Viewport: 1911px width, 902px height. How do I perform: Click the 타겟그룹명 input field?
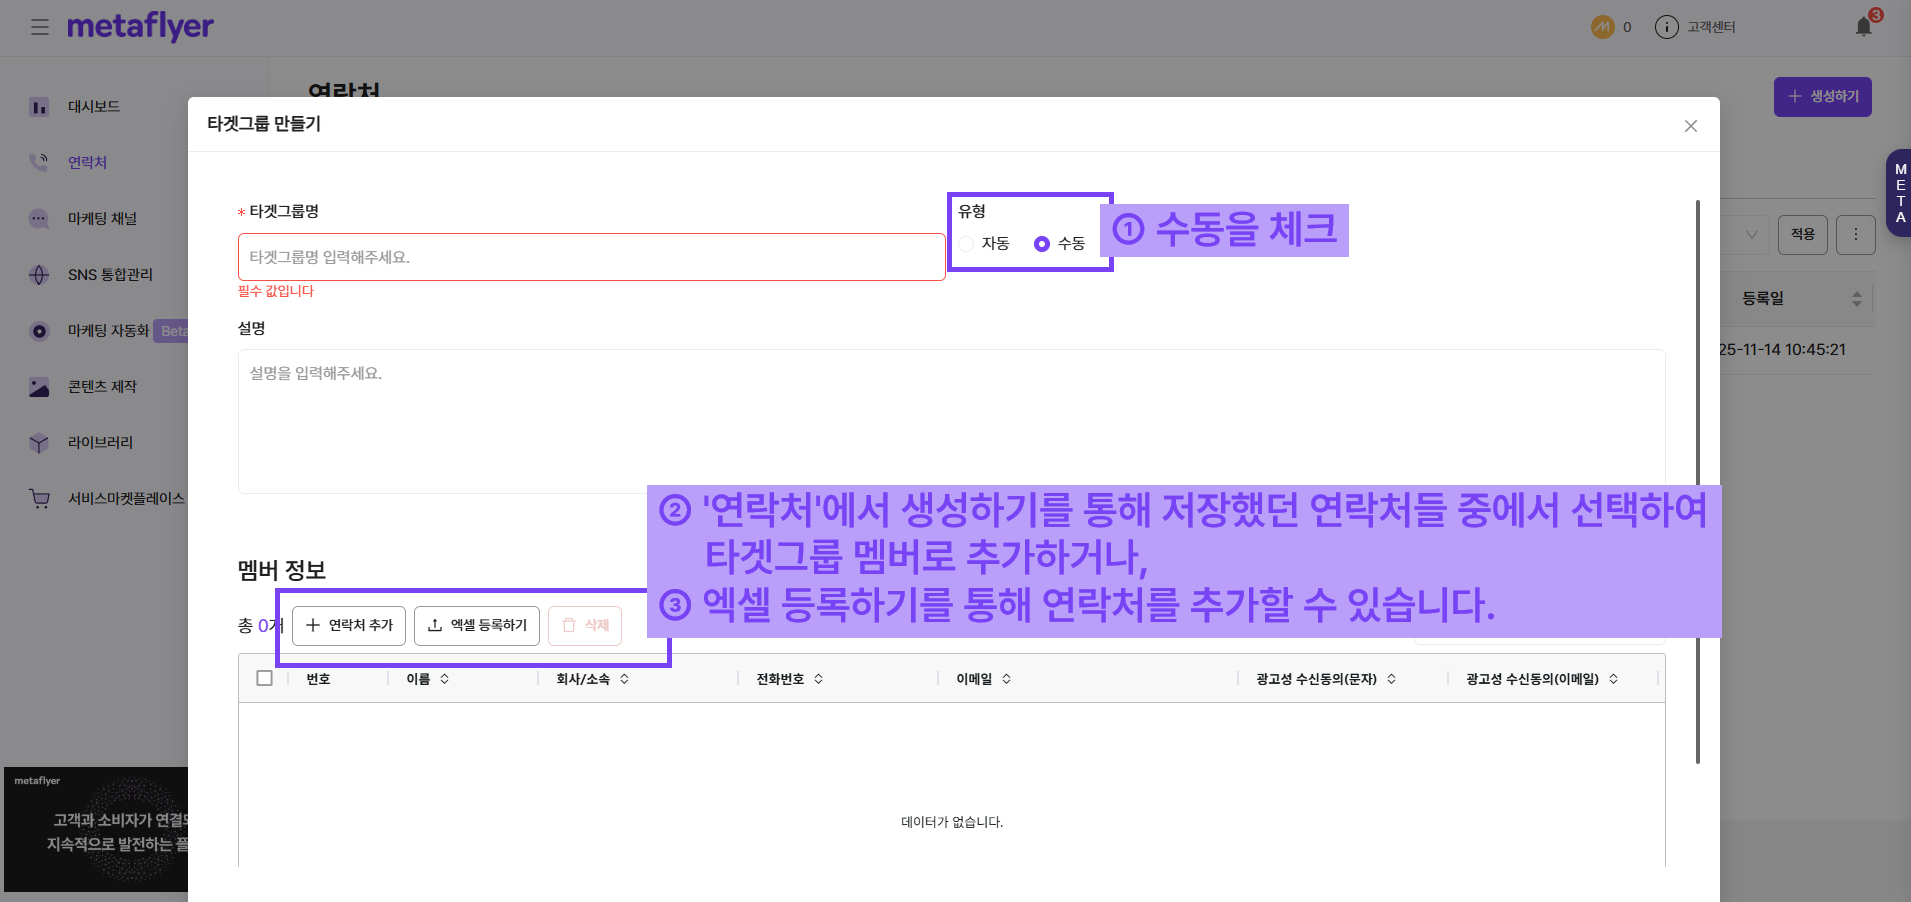click(x=591, y=257)
